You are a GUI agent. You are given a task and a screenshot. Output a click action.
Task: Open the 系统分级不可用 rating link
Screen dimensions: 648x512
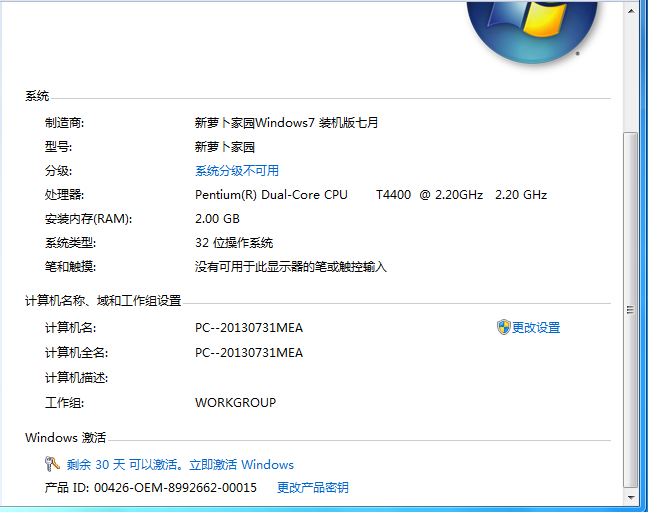(x=237, y=171)
